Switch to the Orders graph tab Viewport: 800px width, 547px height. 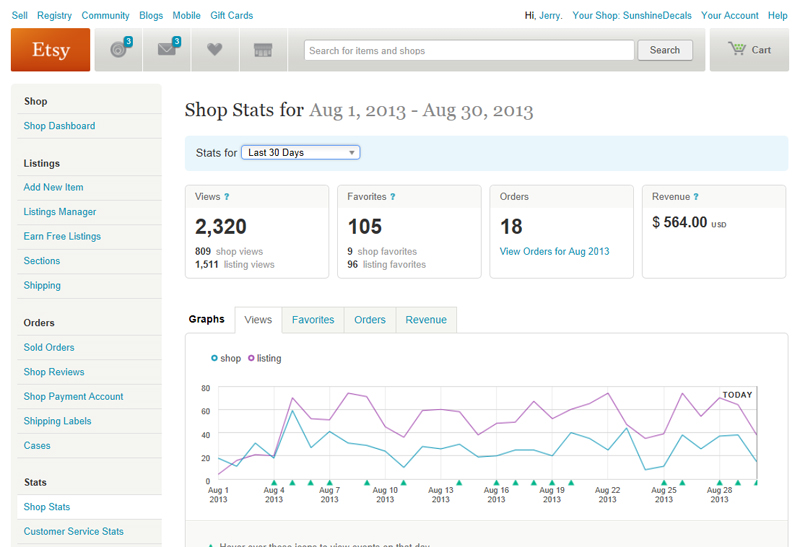pyautogui.click(x=370, y=320)
